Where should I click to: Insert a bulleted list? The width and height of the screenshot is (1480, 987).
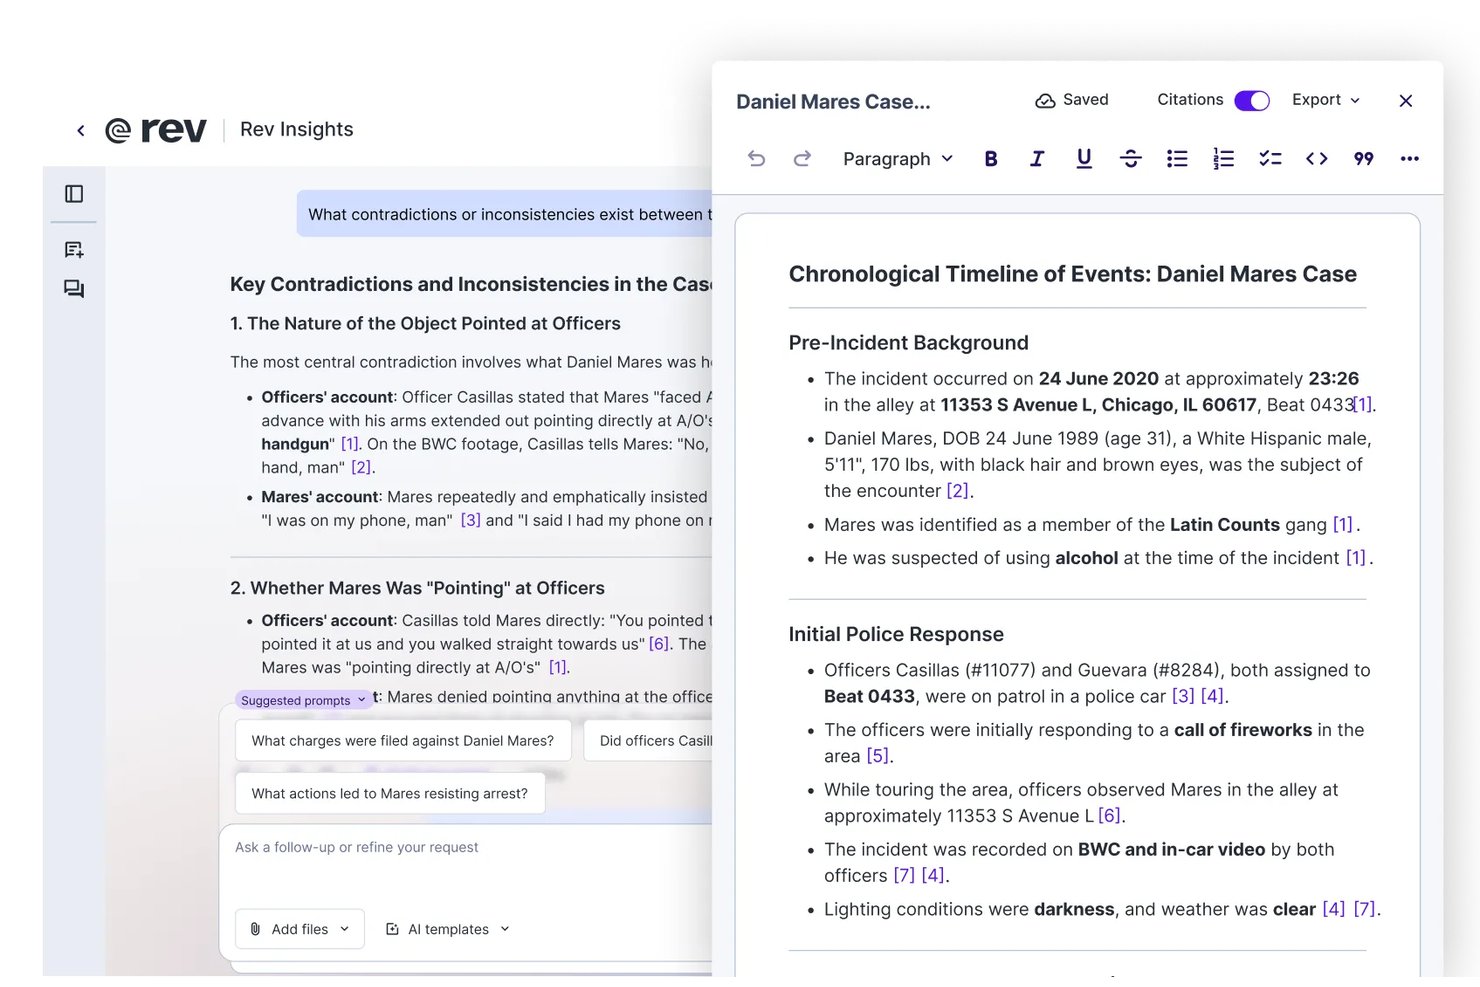1177,158
